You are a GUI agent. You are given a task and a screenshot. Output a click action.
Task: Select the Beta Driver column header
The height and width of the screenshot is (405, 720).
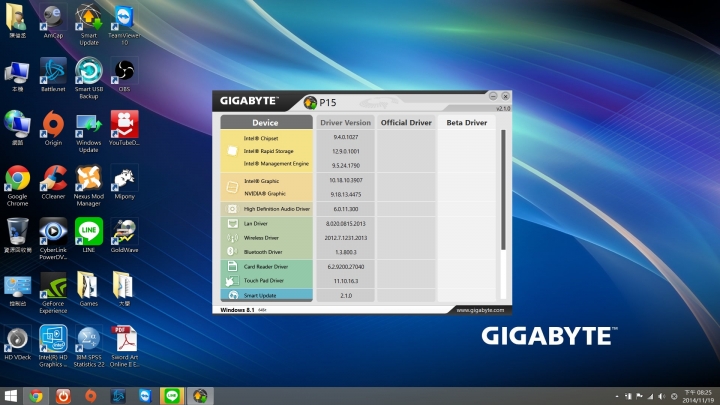coord(467,123)
